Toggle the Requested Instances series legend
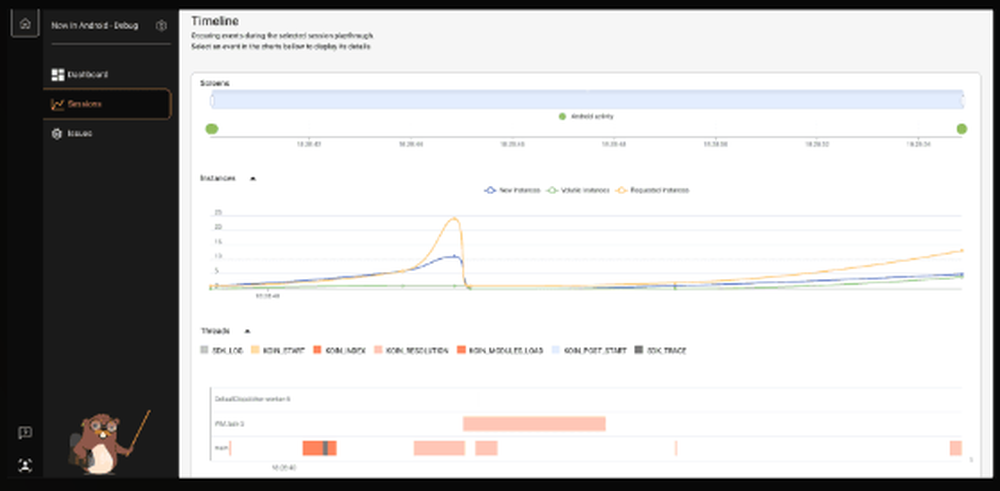1000x491 pixels. (x=652, y=190)
